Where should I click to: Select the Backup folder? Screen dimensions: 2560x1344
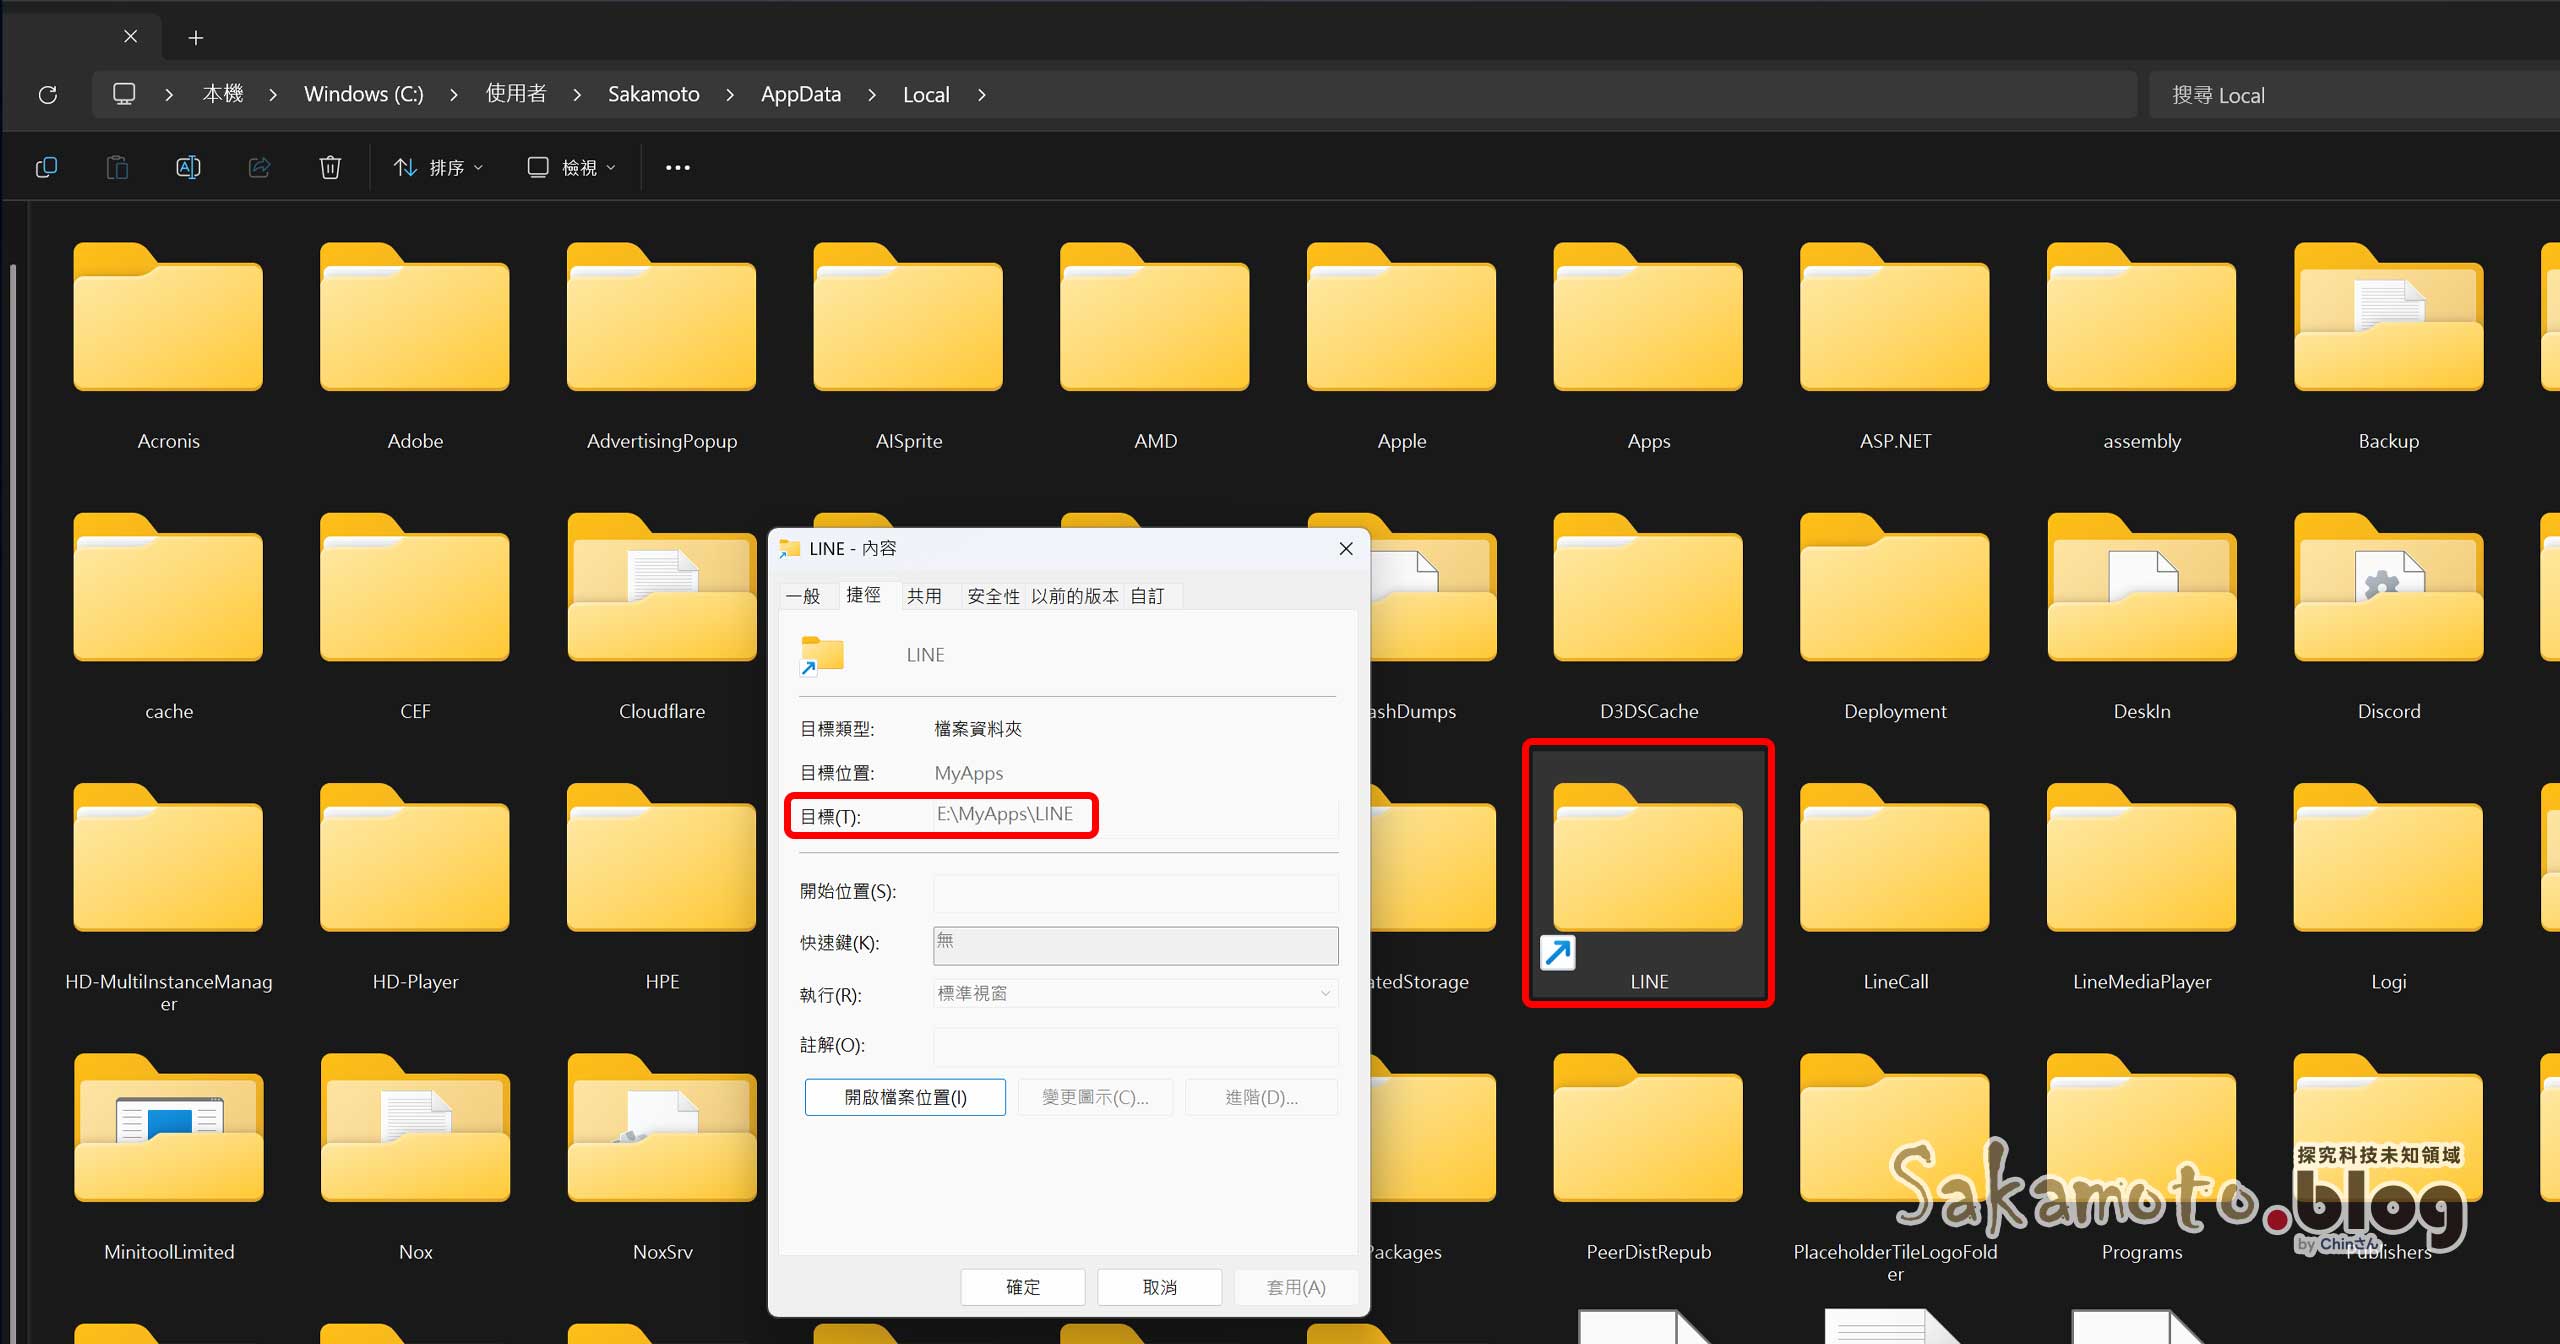coord(2389,346)
